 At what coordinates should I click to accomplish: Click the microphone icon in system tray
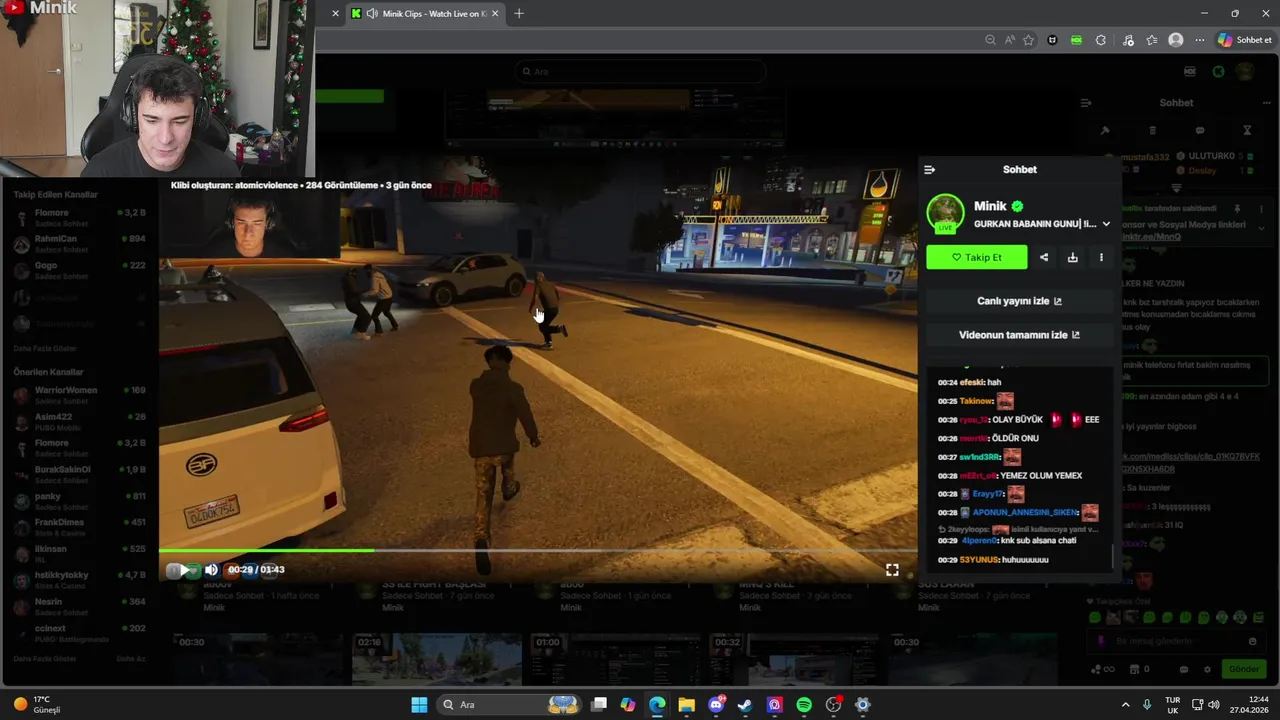[x=1147, y=705]
